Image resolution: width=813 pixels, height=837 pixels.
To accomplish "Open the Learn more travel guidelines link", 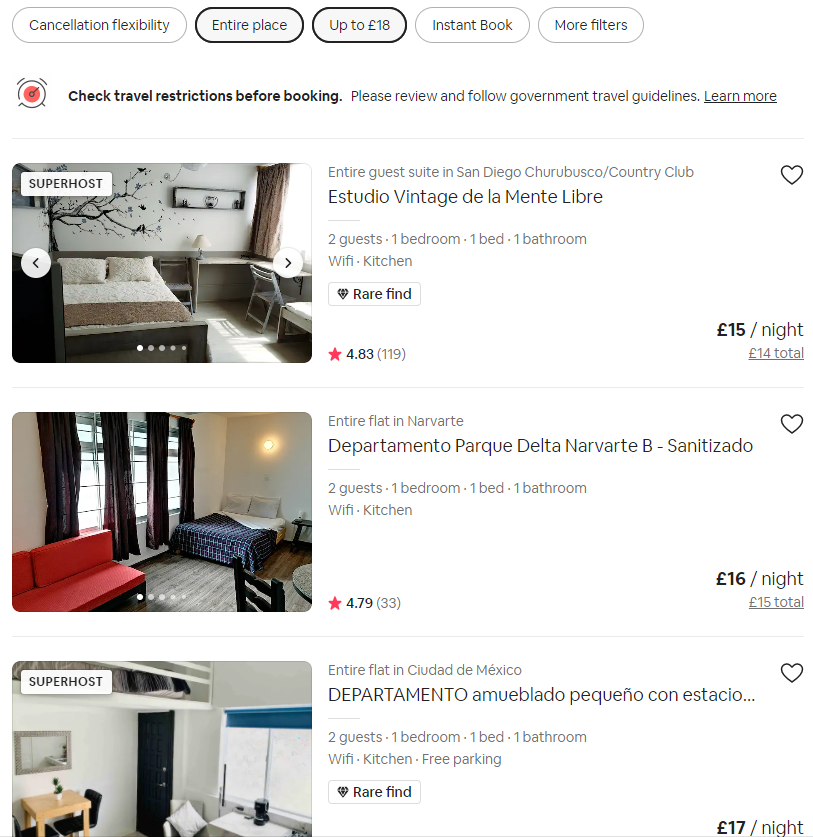I will click(740, 96).
